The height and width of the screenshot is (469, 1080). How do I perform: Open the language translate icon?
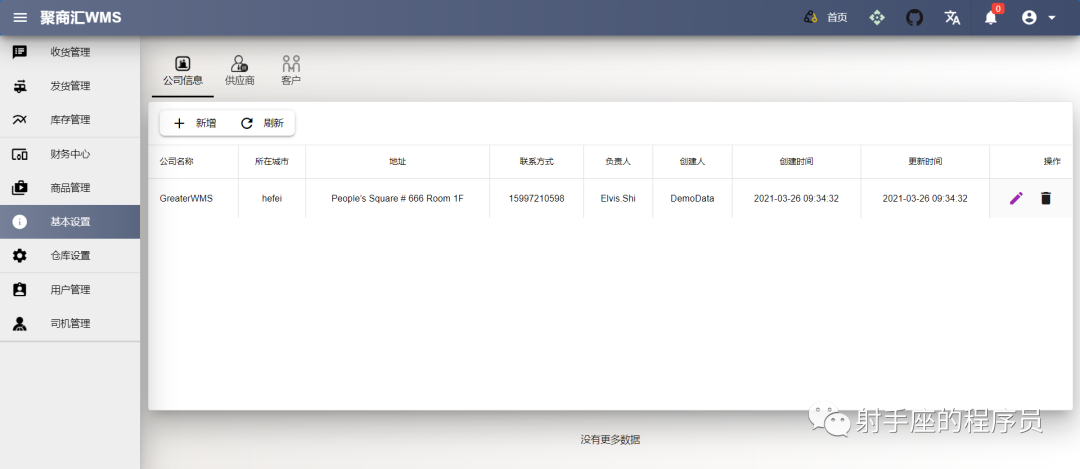pyautogui.click(x=953, y=18)
